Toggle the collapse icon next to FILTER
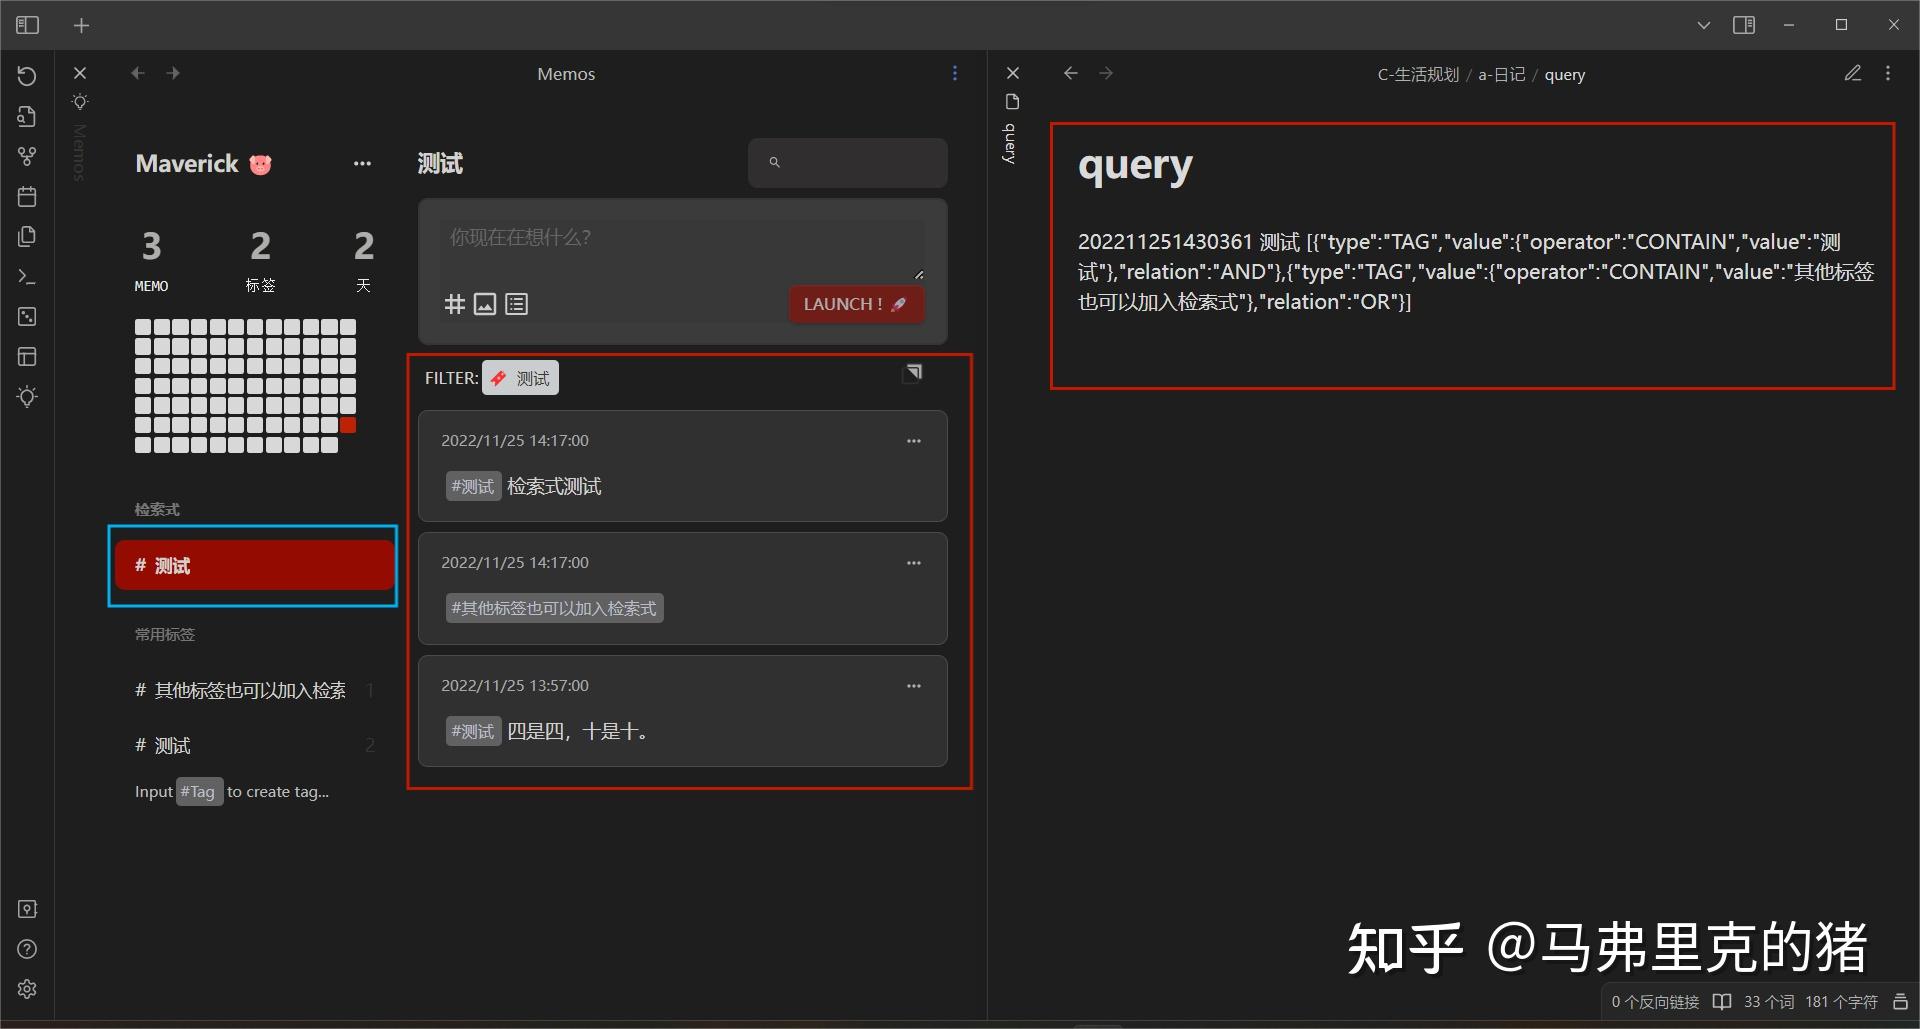The image size is (1920, 1029). tap(913, 372)
